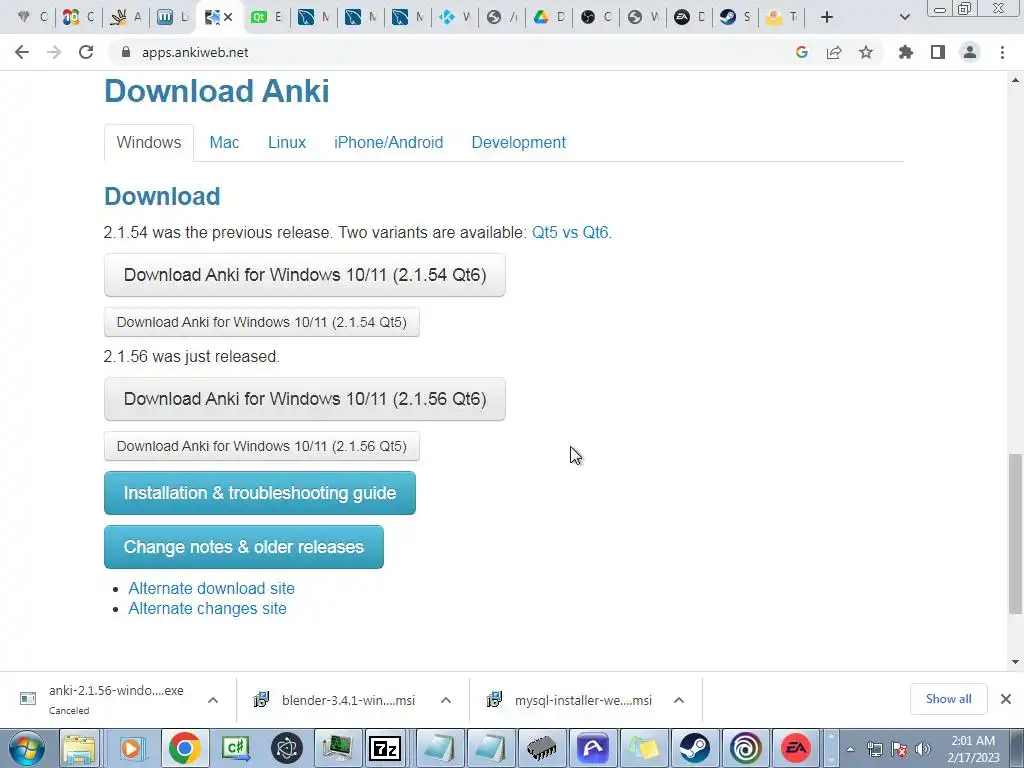Open the Ubisoft Connect taskbar icon
Screen dimensions: 1024x768
point(745,748)
